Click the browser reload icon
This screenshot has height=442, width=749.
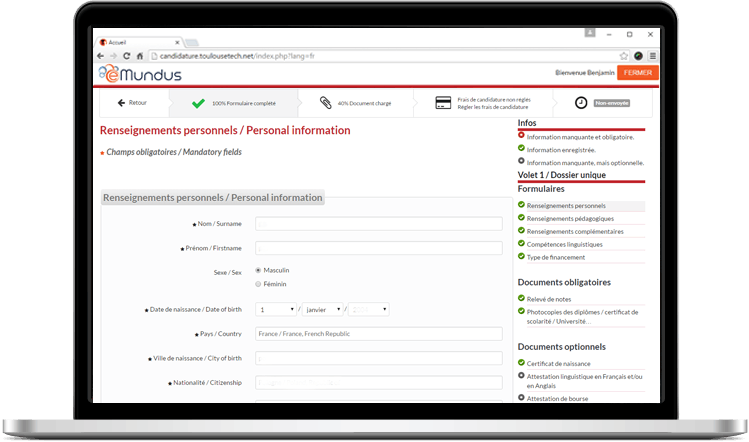pyautogui.click(x=127, y=56)
